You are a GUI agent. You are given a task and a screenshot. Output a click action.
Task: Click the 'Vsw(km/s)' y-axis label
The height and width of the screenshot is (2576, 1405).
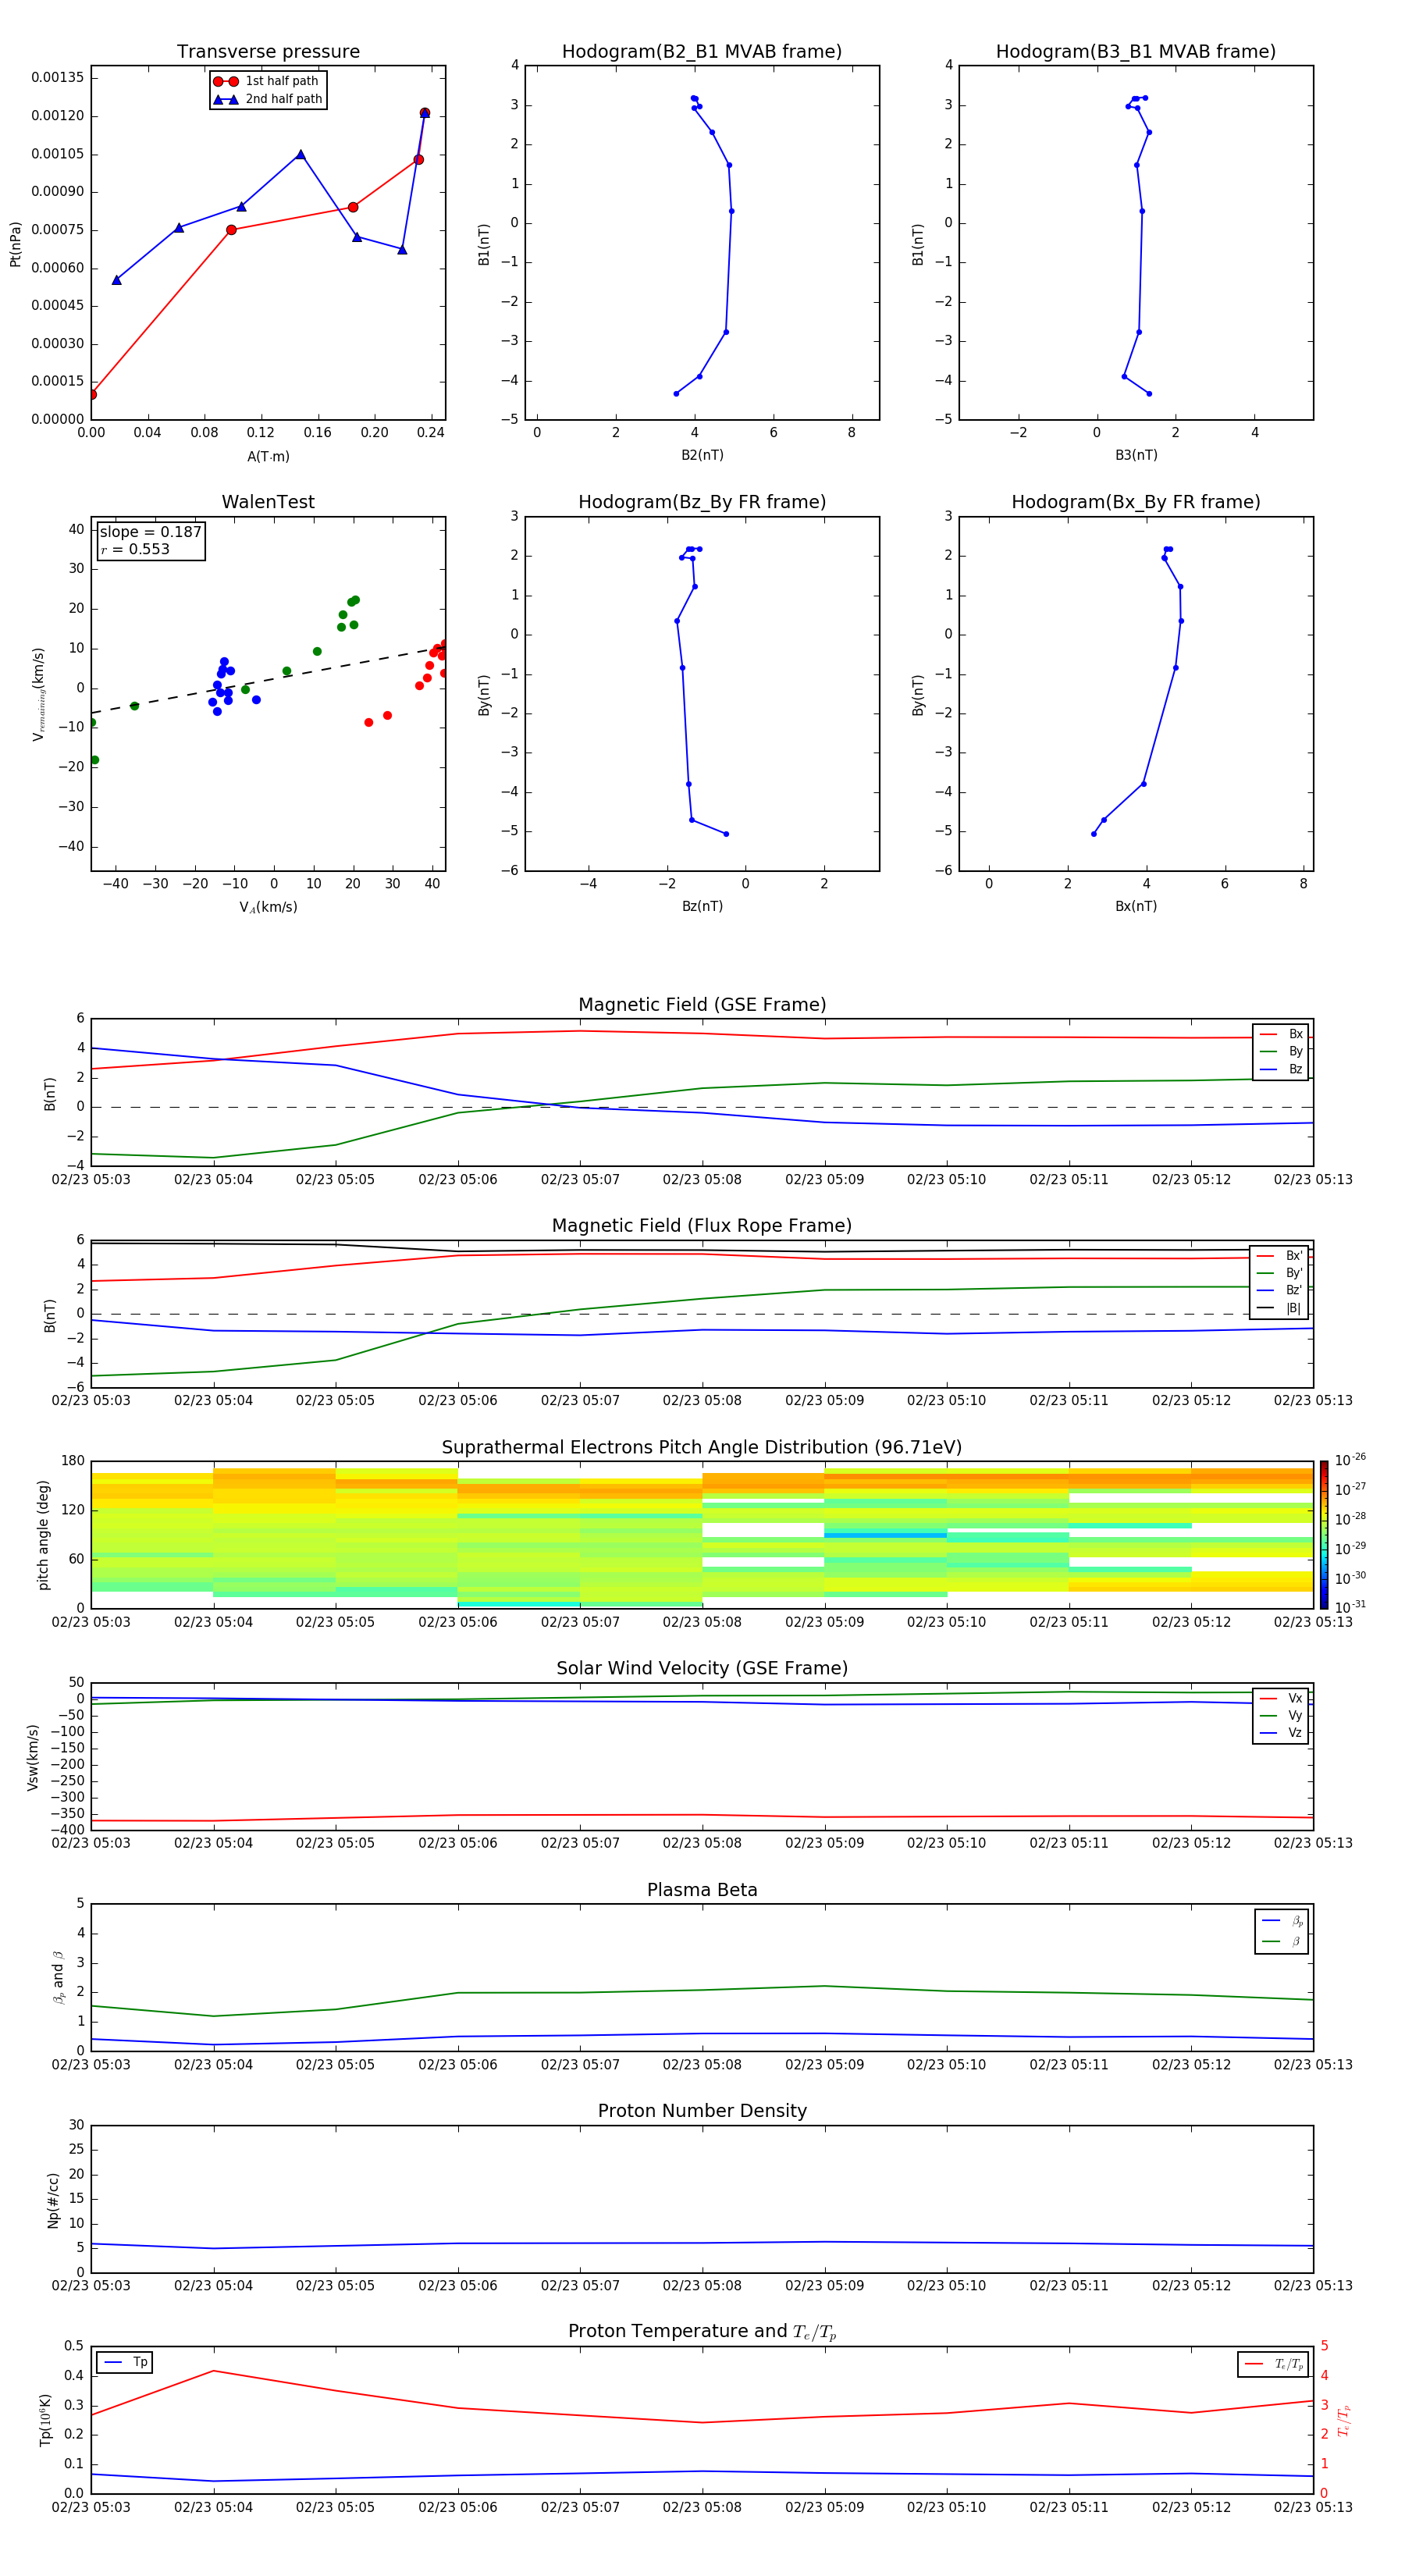click(32, 1756)
